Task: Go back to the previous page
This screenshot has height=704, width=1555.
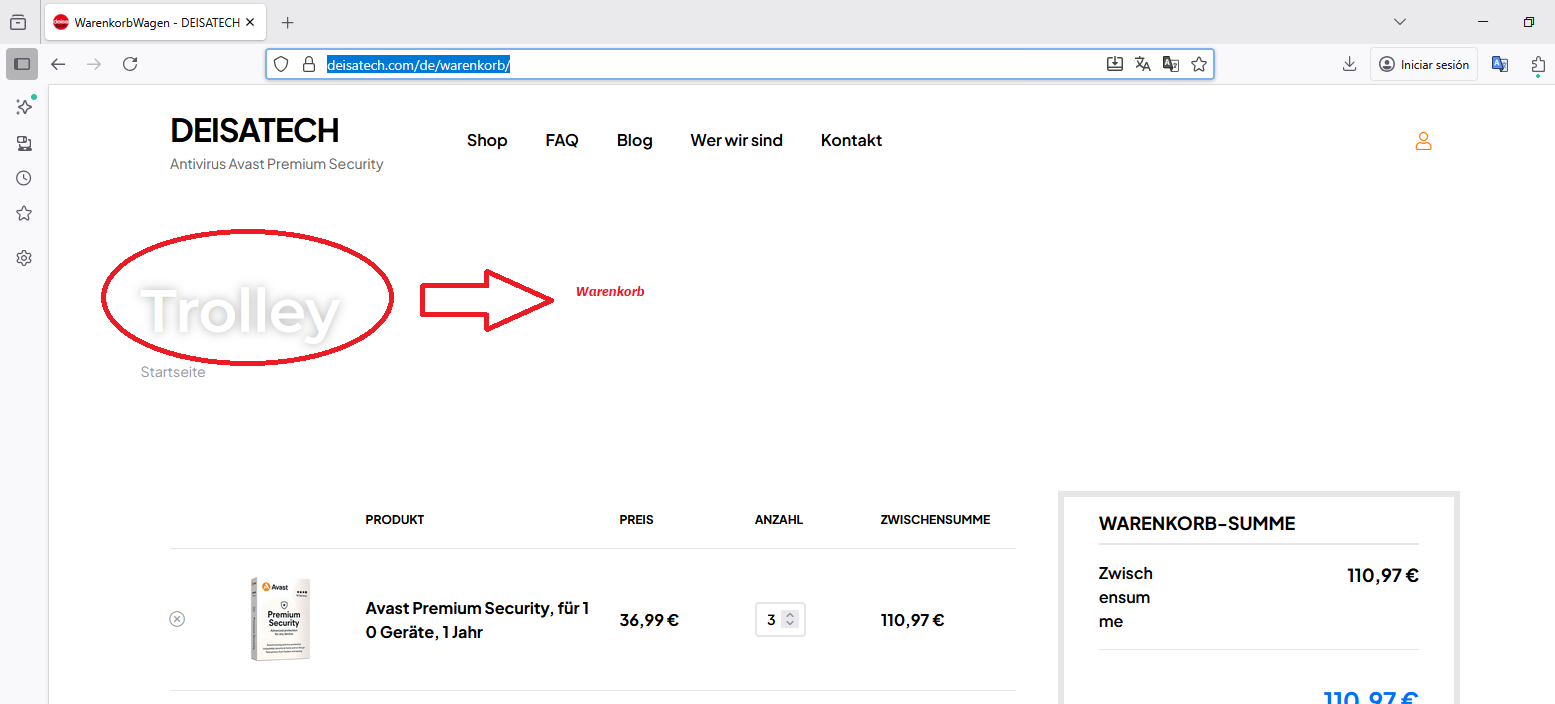Action: 58,64
